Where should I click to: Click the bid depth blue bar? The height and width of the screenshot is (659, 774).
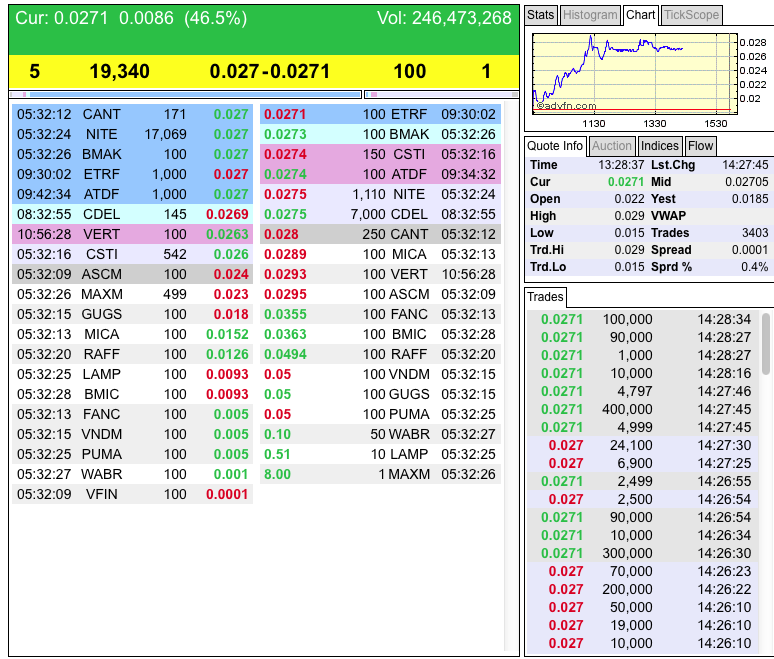click(x=195, y=94)
